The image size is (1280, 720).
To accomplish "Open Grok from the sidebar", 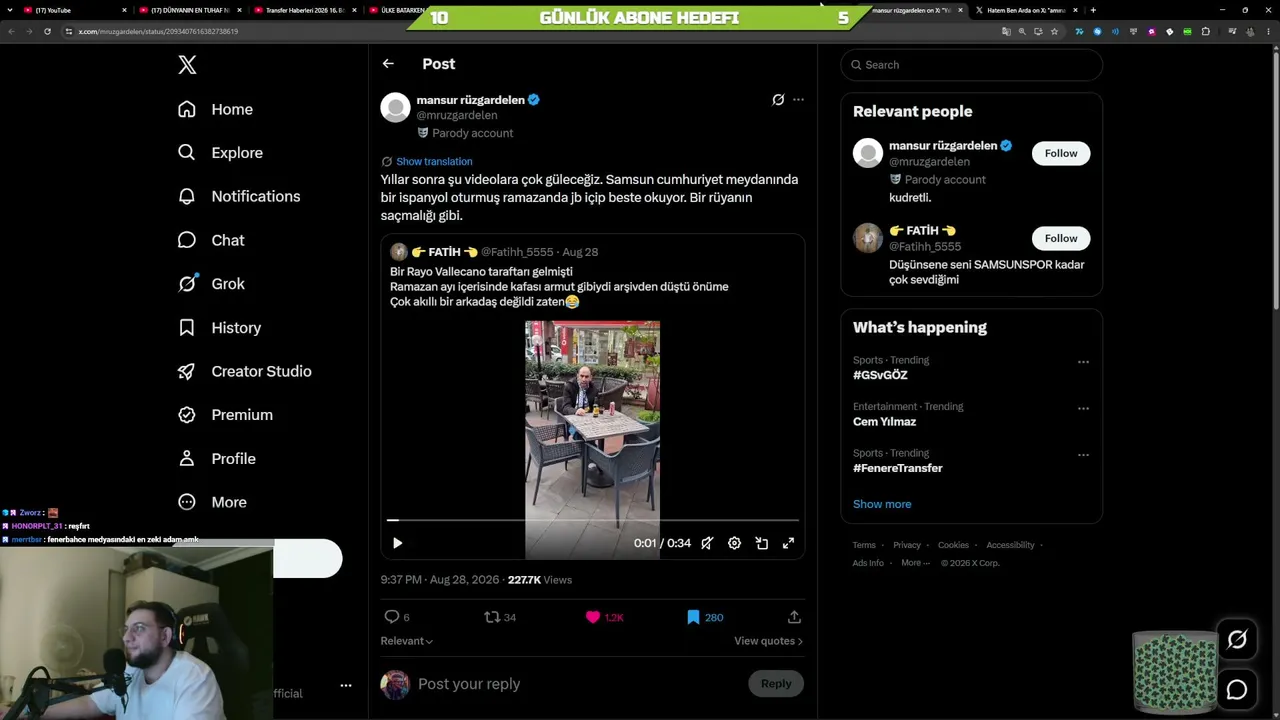I will point(211,284).
